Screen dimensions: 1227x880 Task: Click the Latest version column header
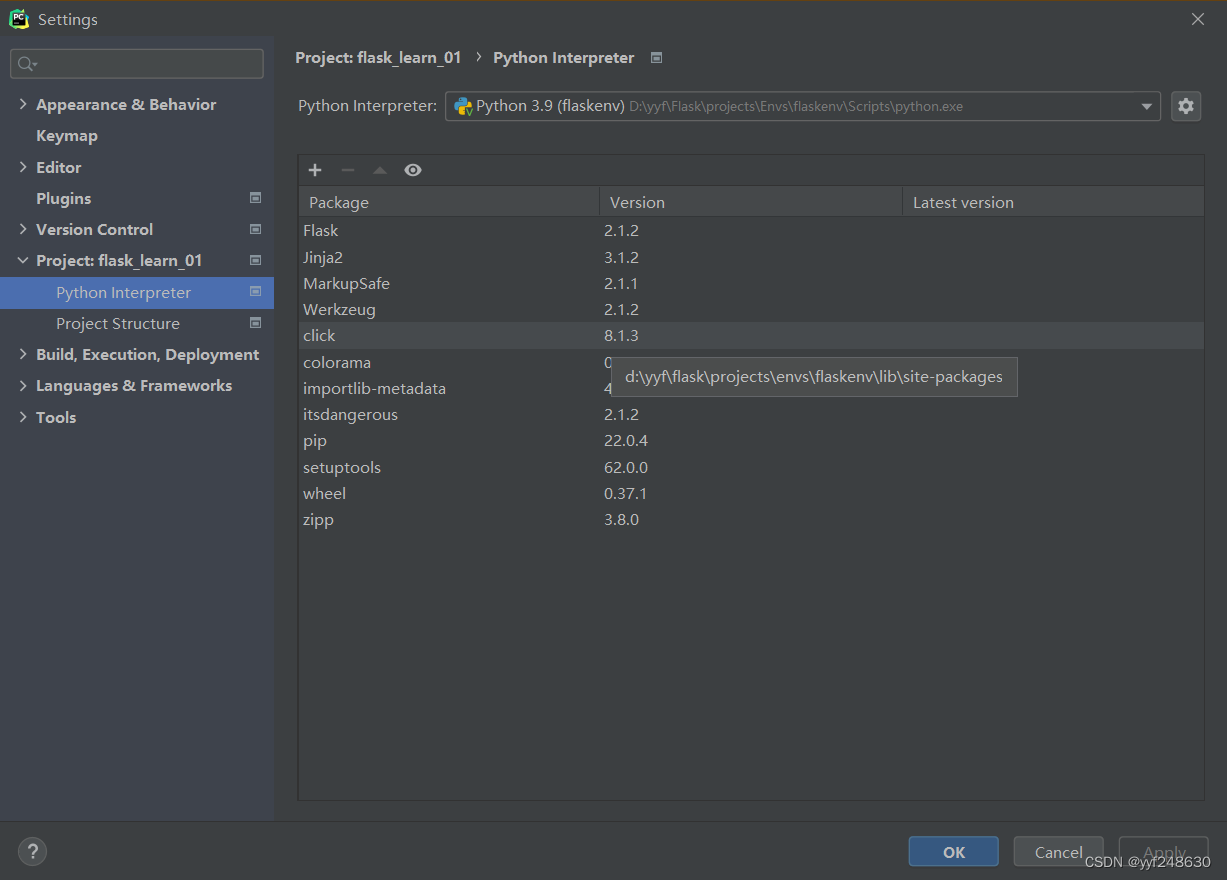pyautogui.click(x=1053, y=202)
